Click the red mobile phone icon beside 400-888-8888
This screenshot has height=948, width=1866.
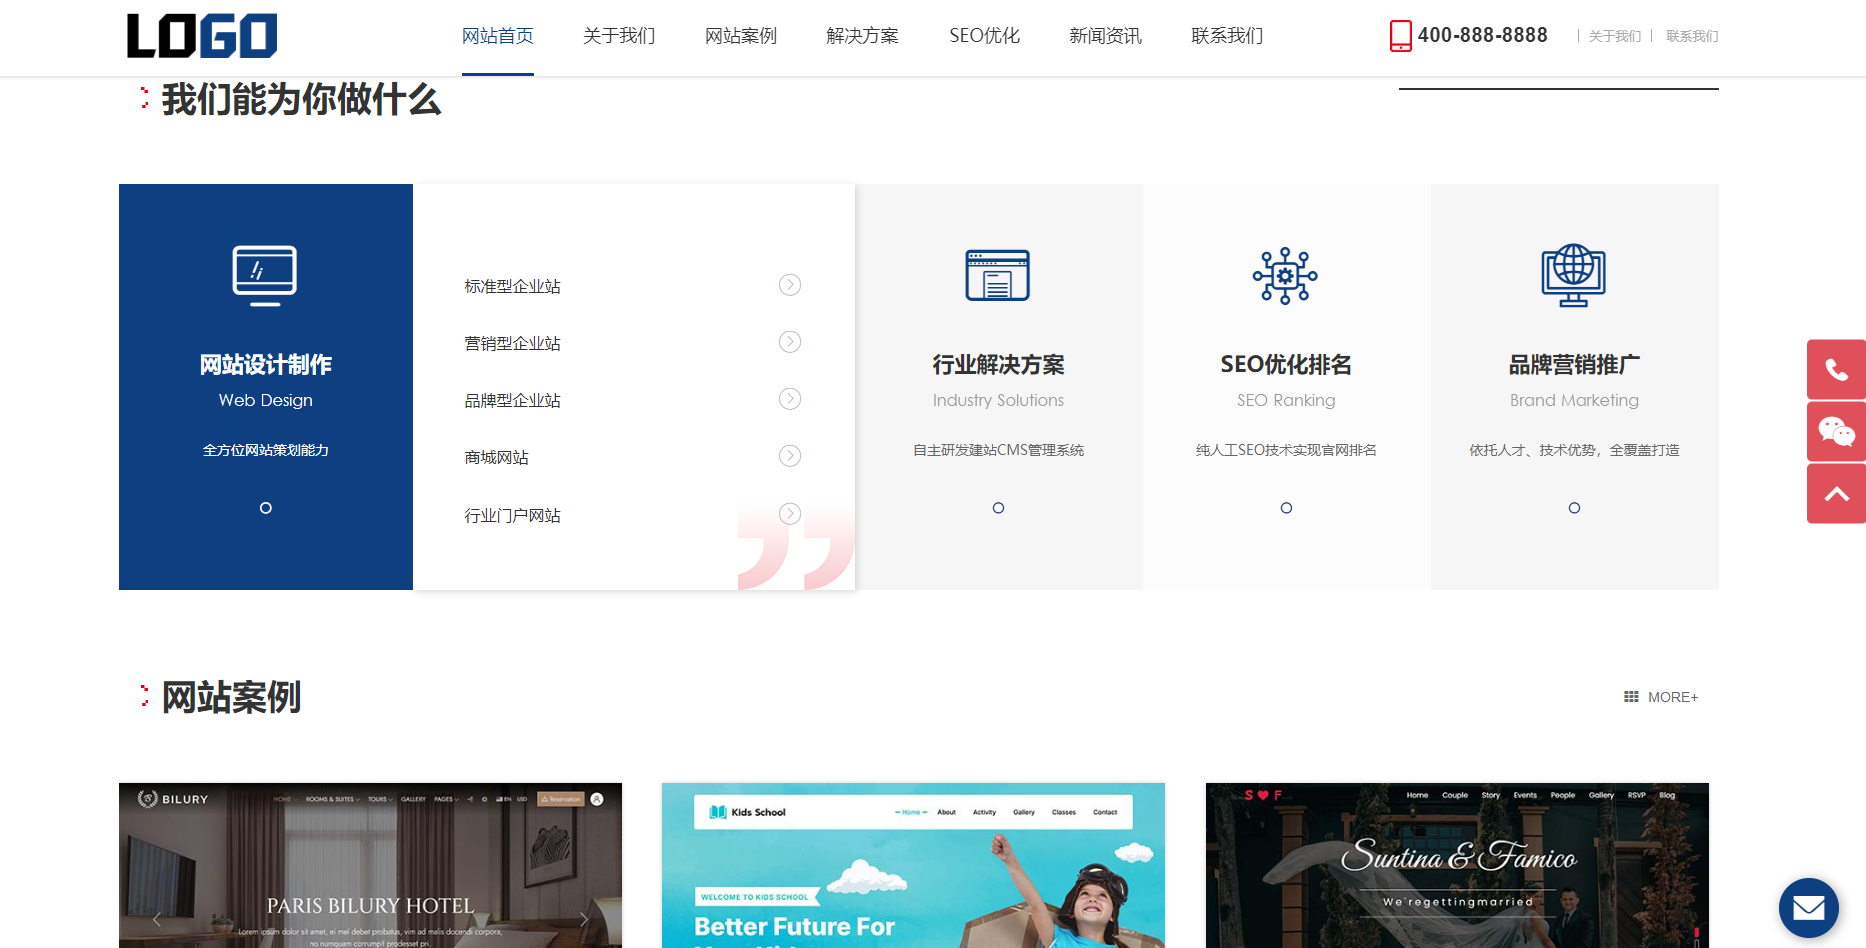(x=1400, y=35)
